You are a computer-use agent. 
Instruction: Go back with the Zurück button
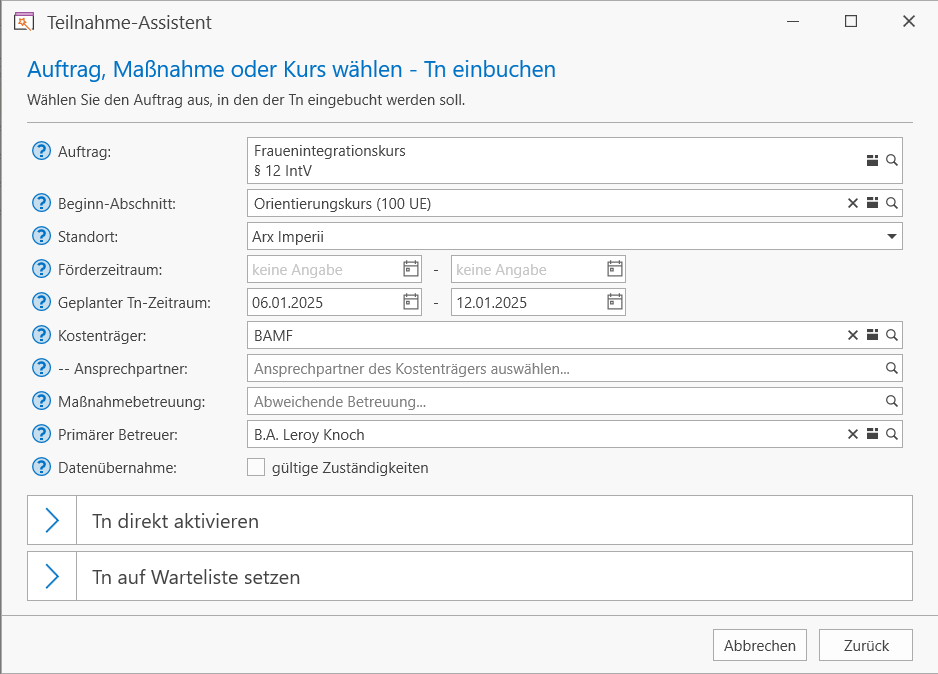[865, 645]
